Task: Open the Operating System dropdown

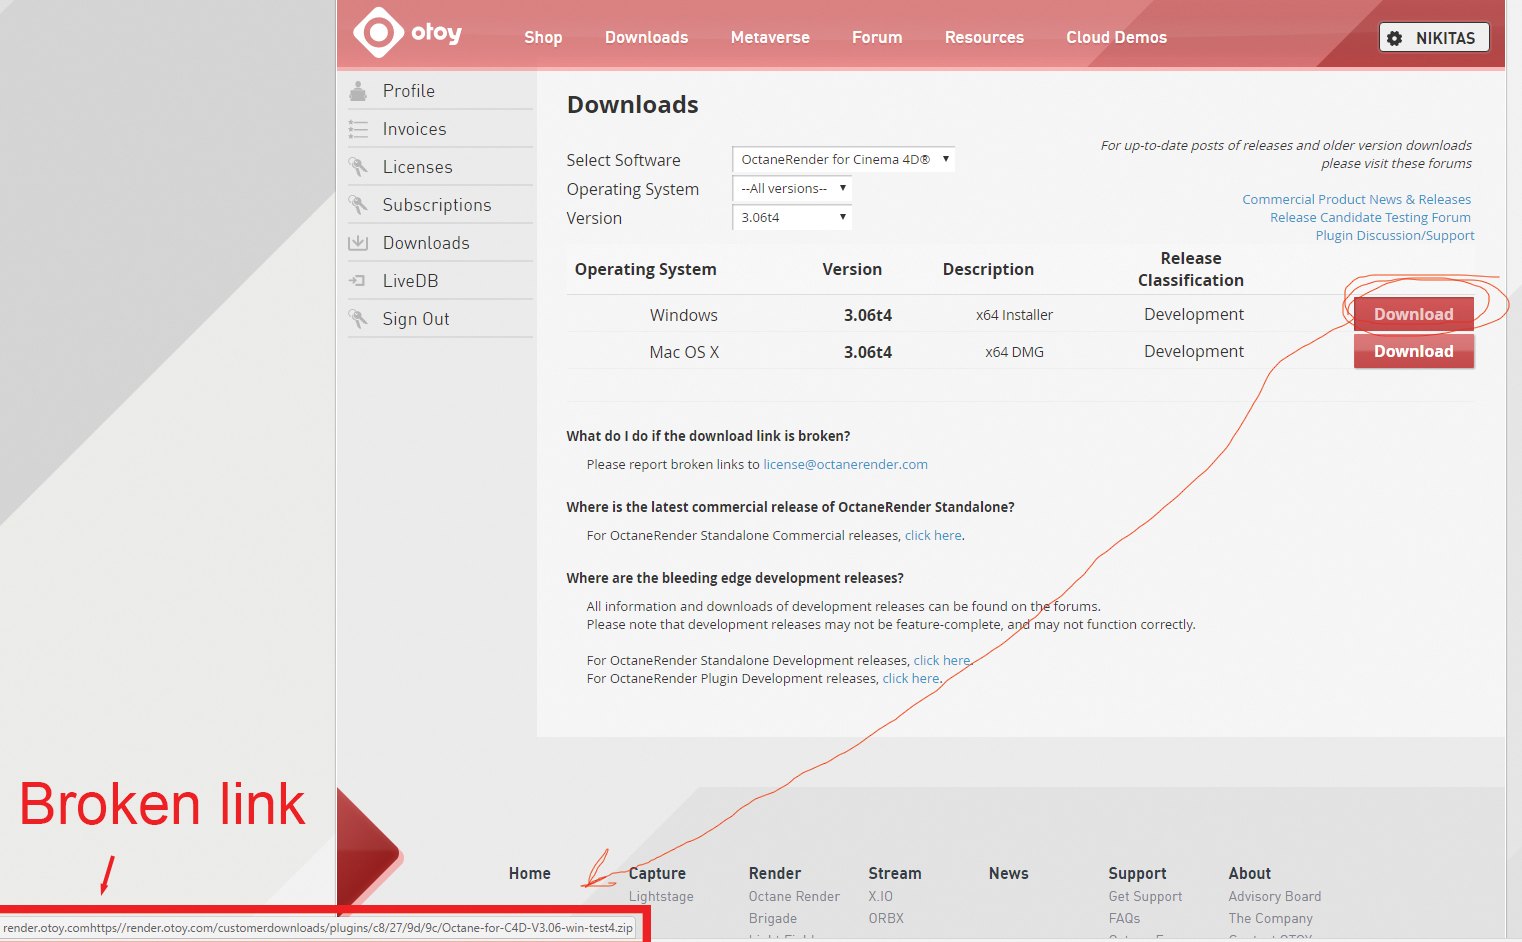Action: pyautogui.click(x=792, y=189)
